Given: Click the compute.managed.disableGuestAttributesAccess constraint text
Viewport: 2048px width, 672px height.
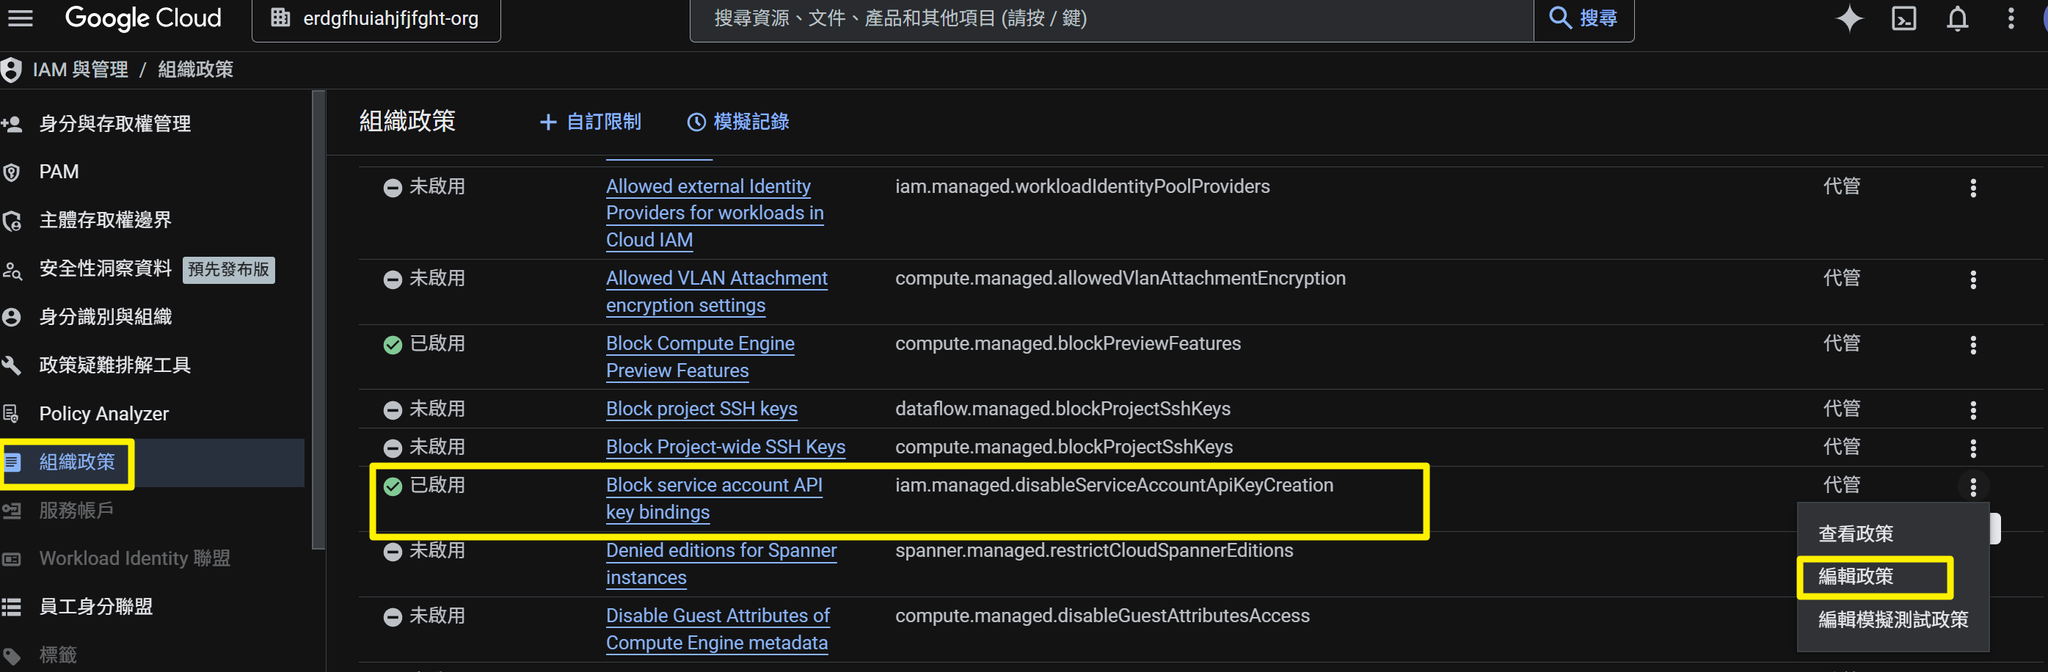Looking at the screenshot, I should point(1102,616).
